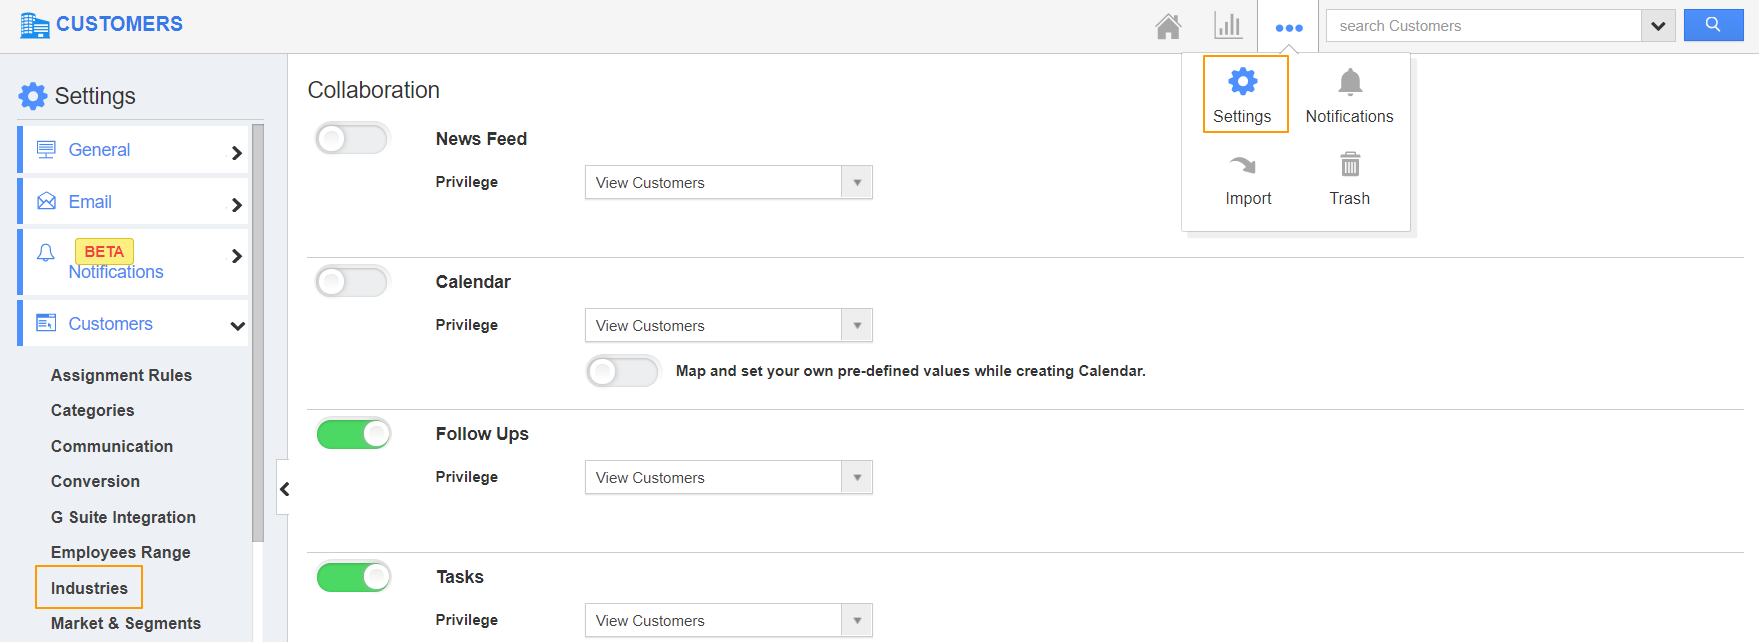1759x642 pixels.
Task: Click the home icon in top bar
Action: [x=1168, y=26]
